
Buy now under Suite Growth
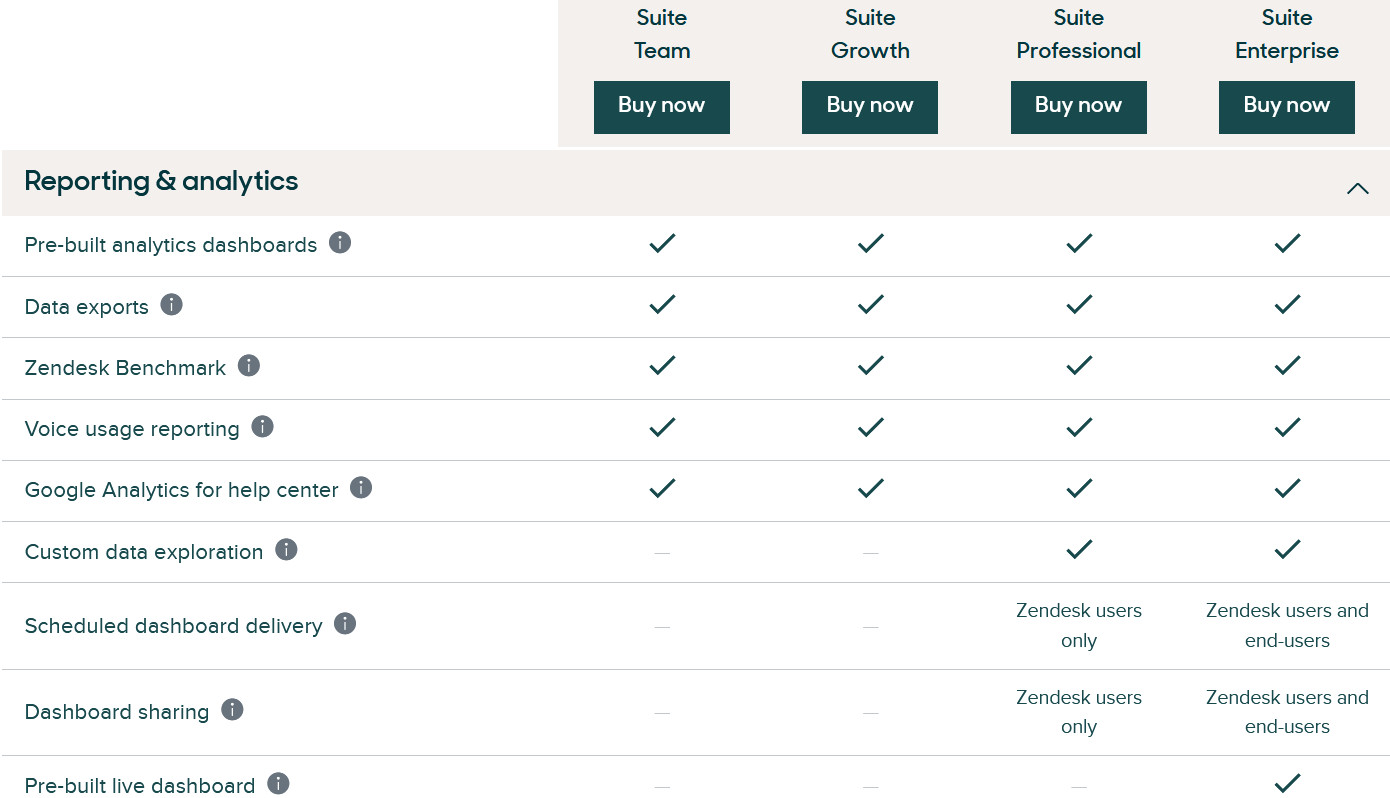[870, 107]
